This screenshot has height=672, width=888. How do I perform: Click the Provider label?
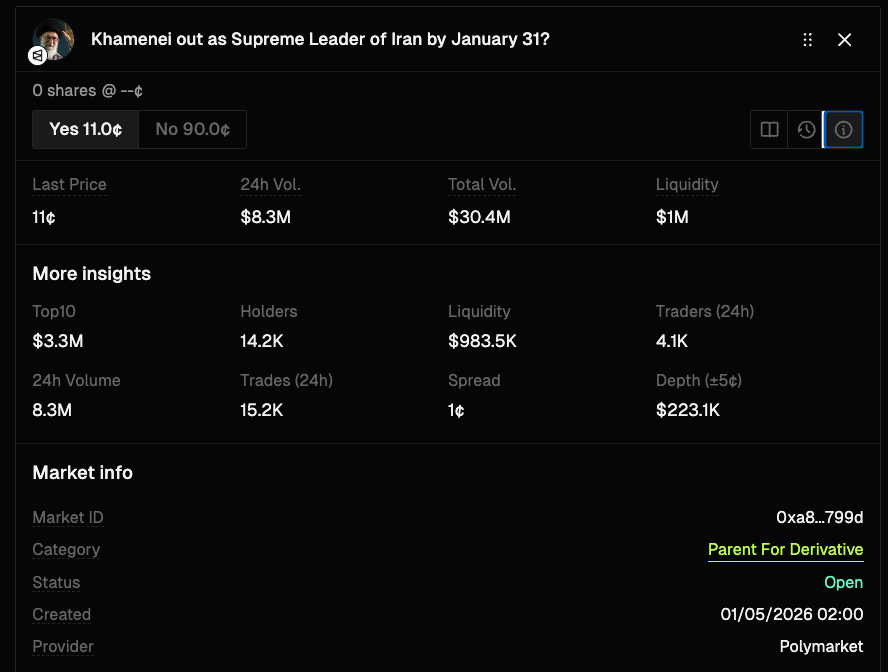[63, 647]
